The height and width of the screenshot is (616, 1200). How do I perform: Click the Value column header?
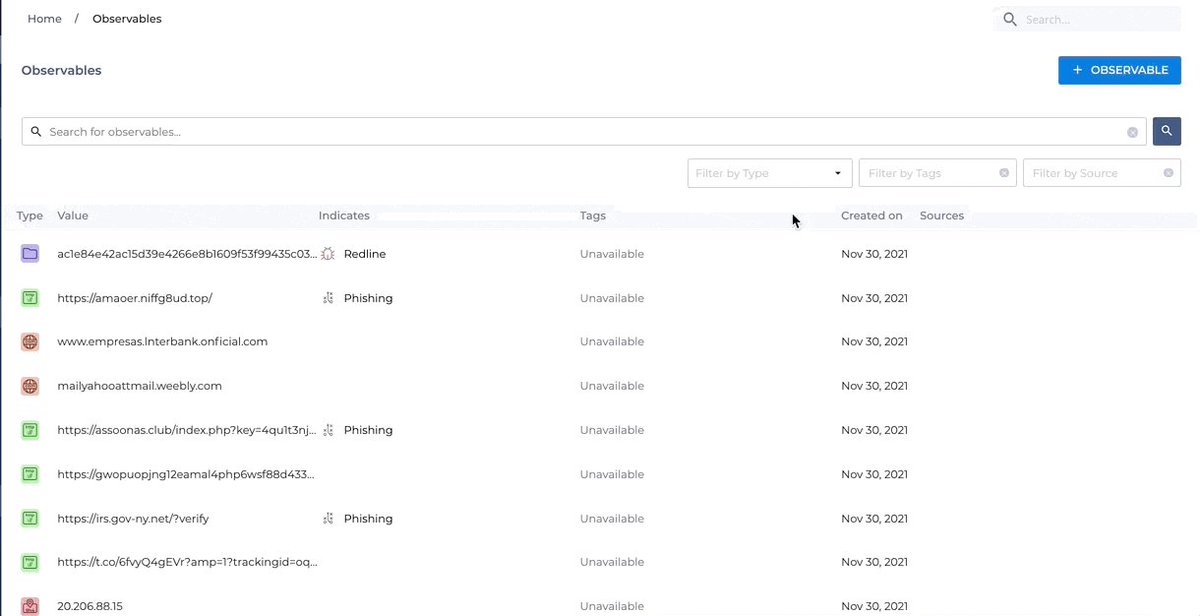tap(73, 216)
